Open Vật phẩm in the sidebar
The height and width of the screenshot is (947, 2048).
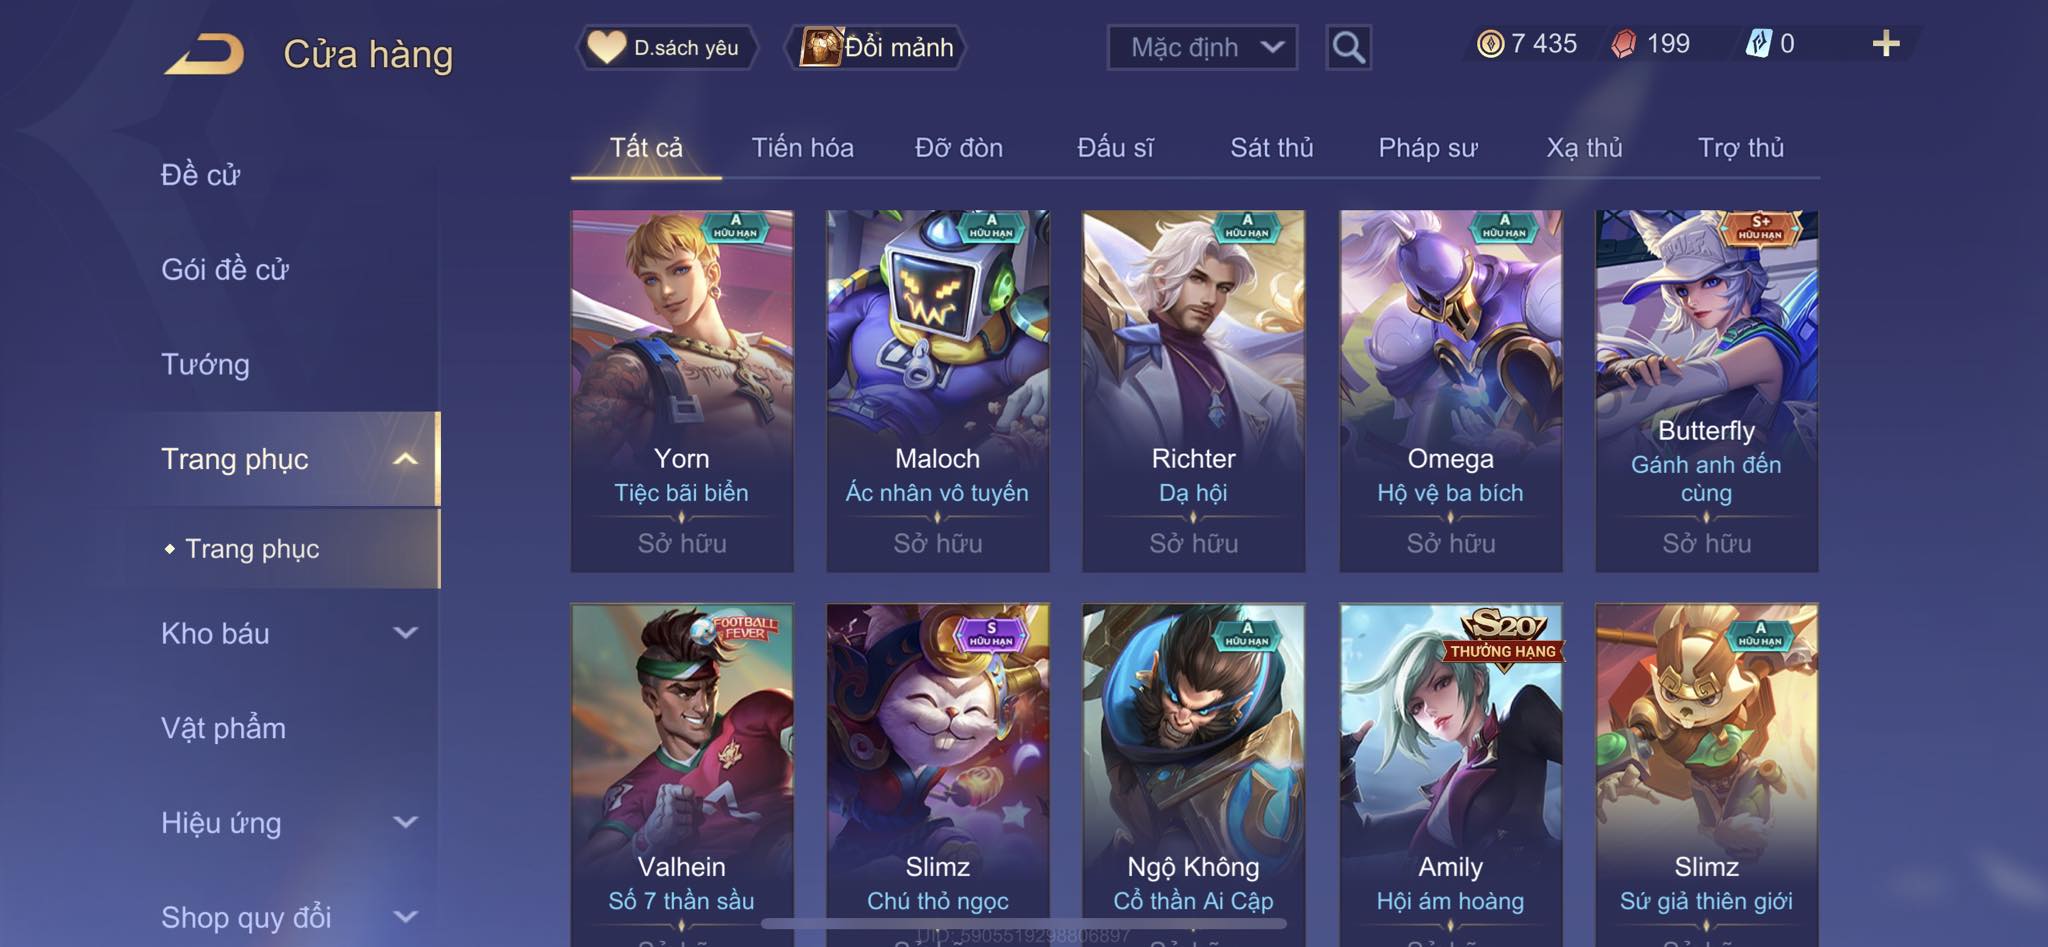pyautogui.click(x=223, y=728)
